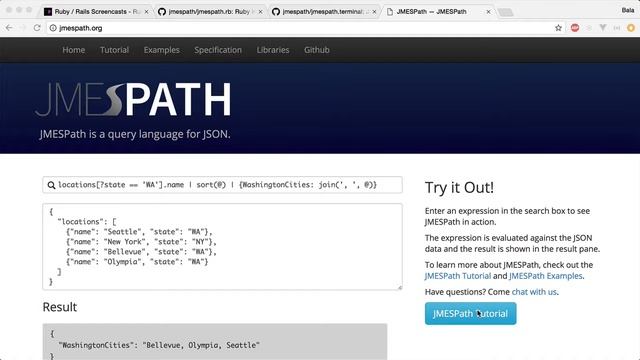Click the "New York" JSON row
The image size is (640, 360).
pyautogui.click(x=141, y=242)
